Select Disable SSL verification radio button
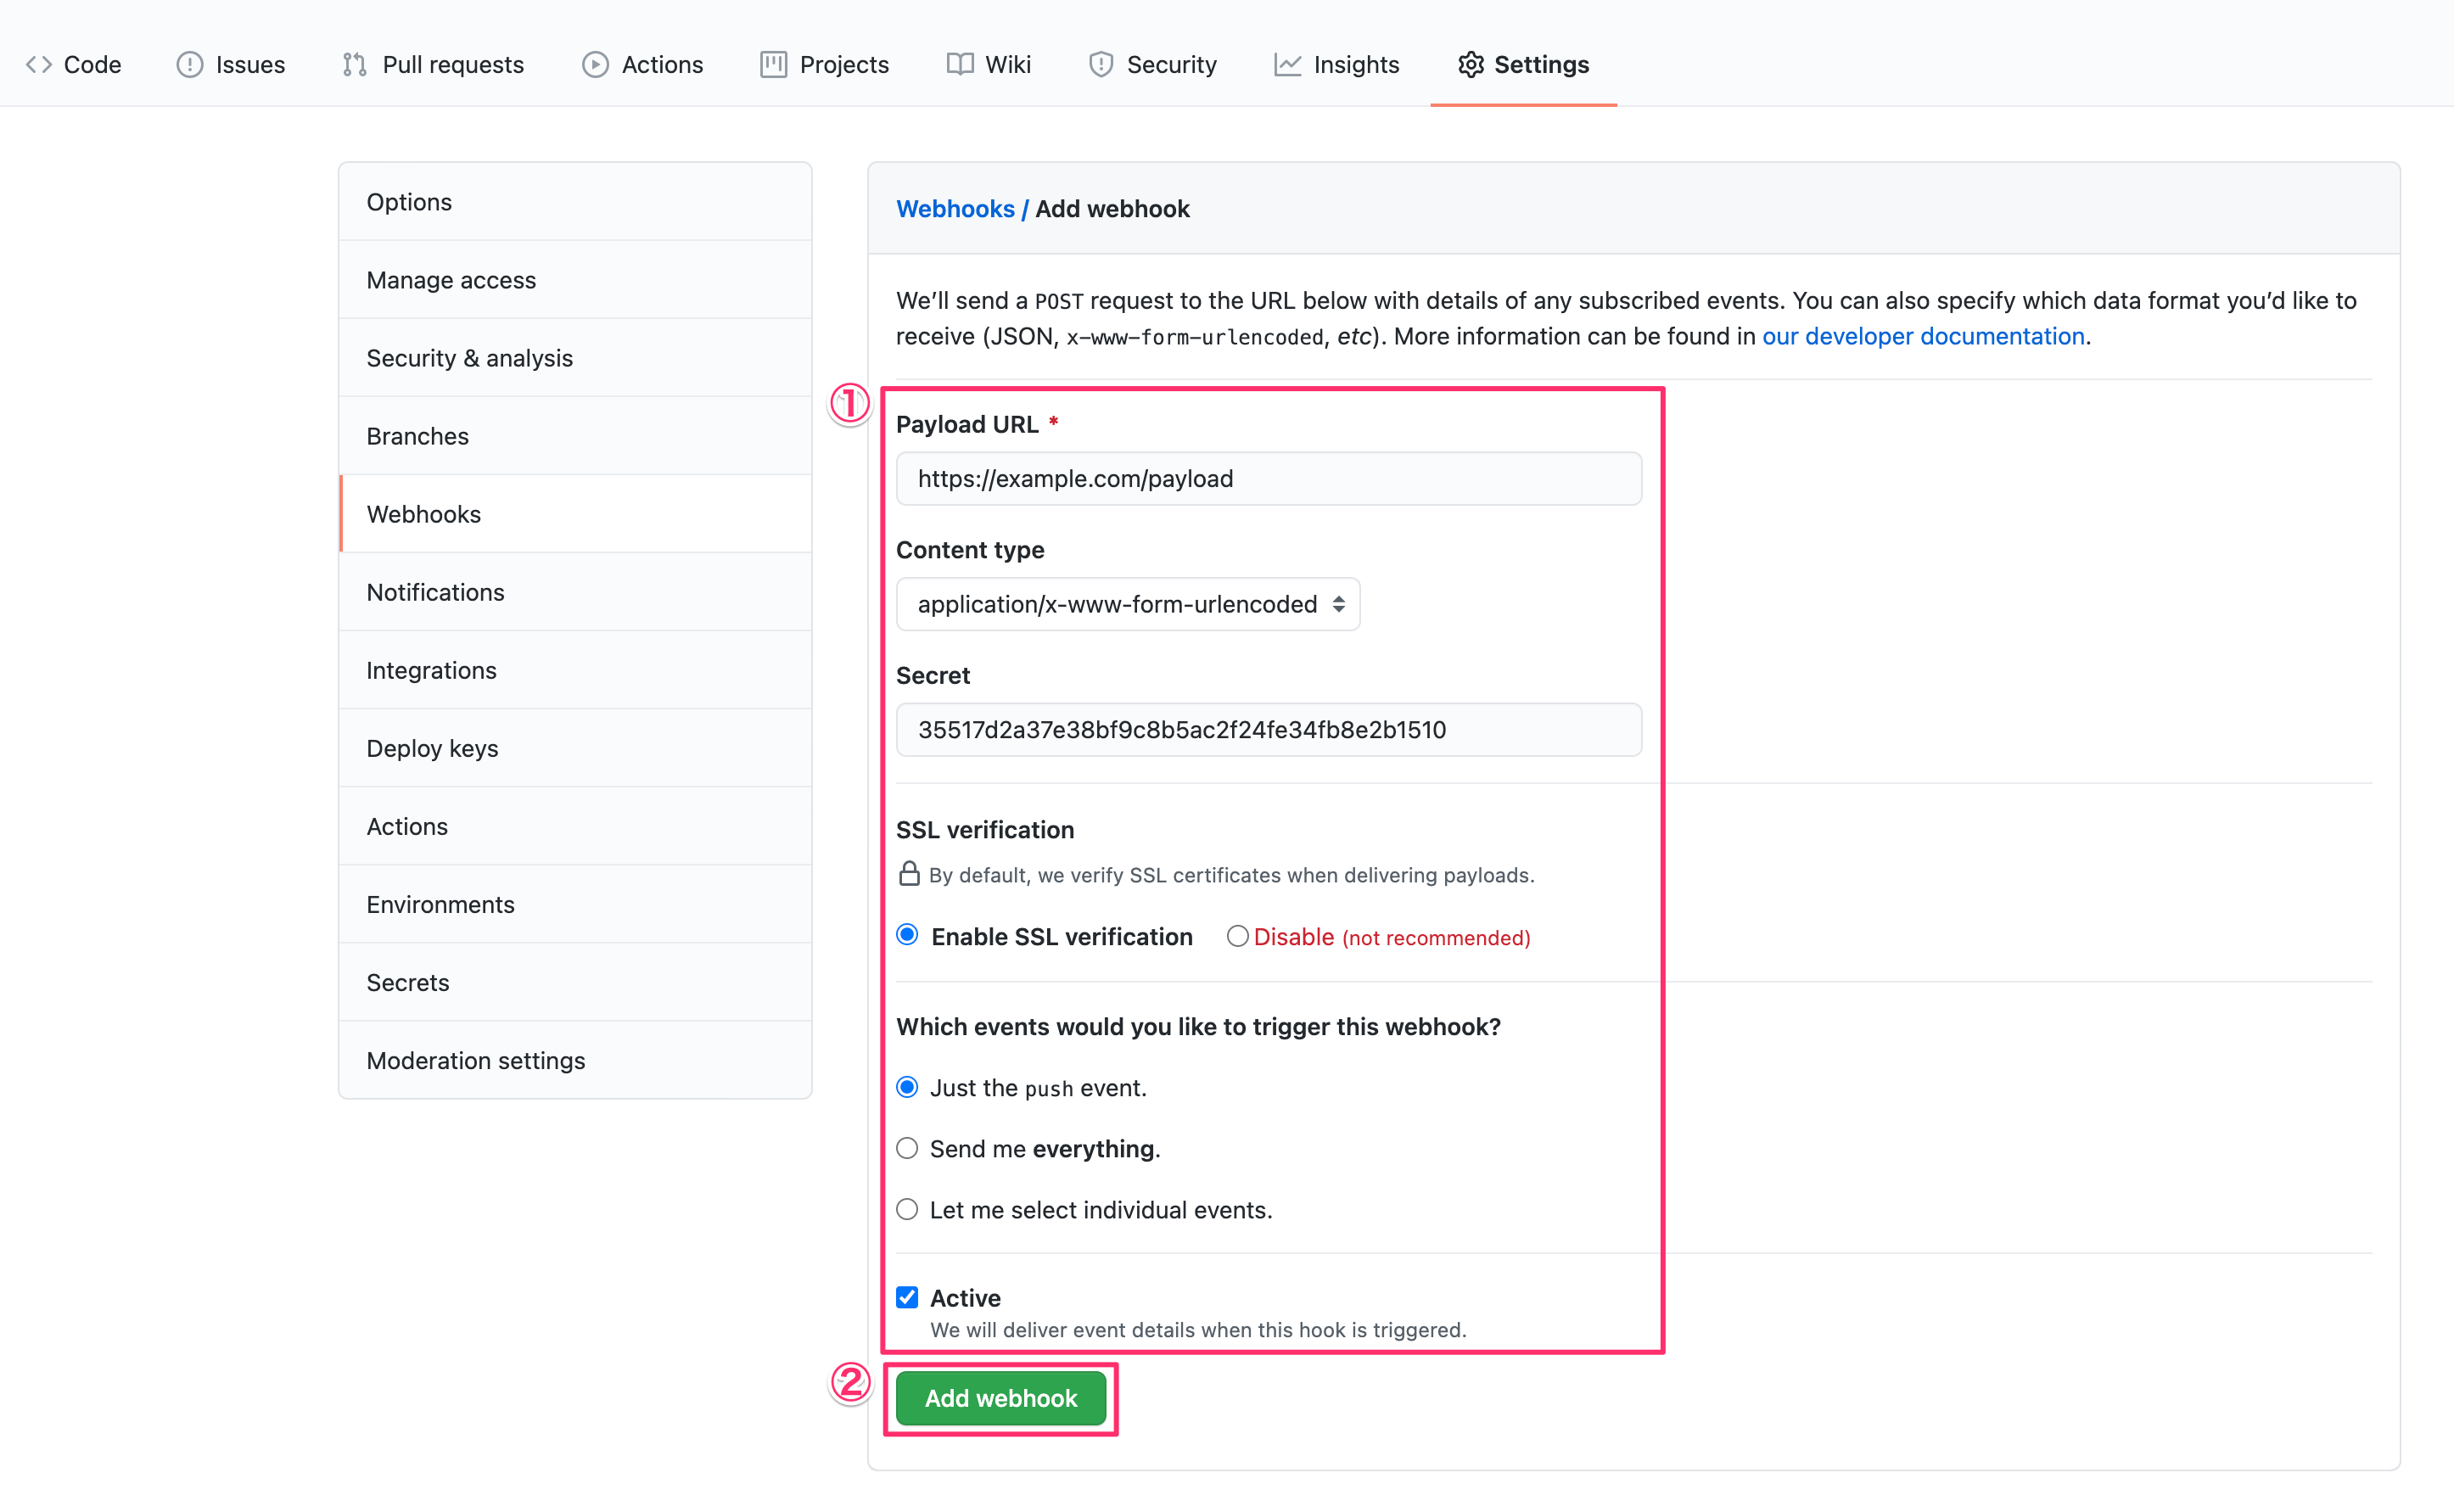 [1237, 937]
